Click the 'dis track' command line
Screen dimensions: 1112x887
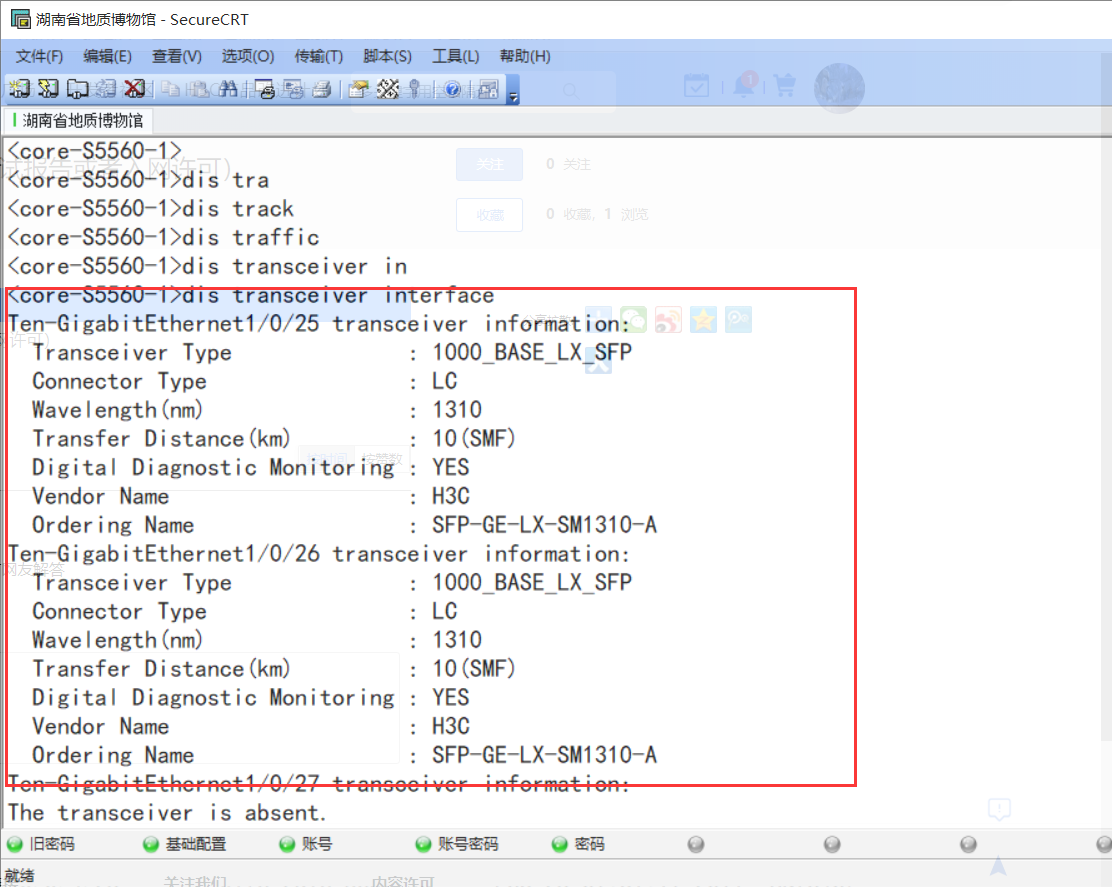(150, 208)
